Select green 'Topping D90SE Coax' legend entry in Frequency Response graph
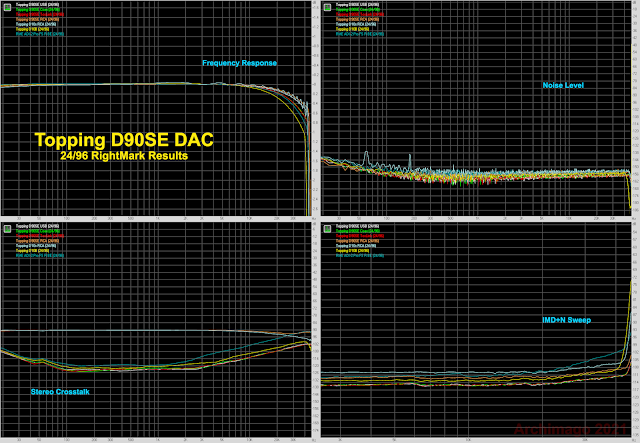640x443 pixels. 38,9
